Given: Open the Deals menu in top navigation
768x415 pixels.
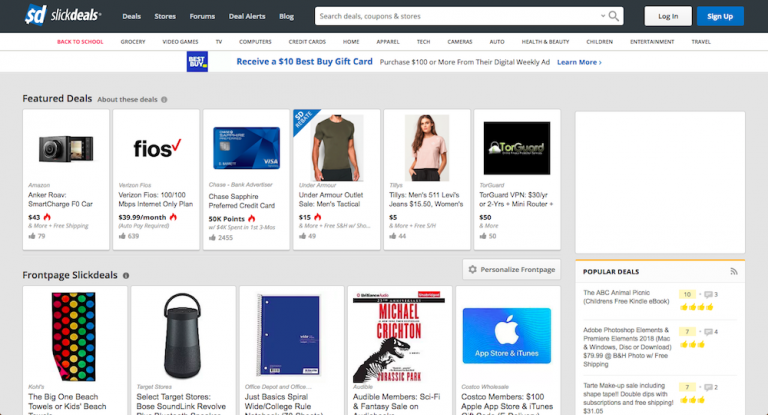Looking at the screenshot, I should pyautogui.click(x=131, y=16).
